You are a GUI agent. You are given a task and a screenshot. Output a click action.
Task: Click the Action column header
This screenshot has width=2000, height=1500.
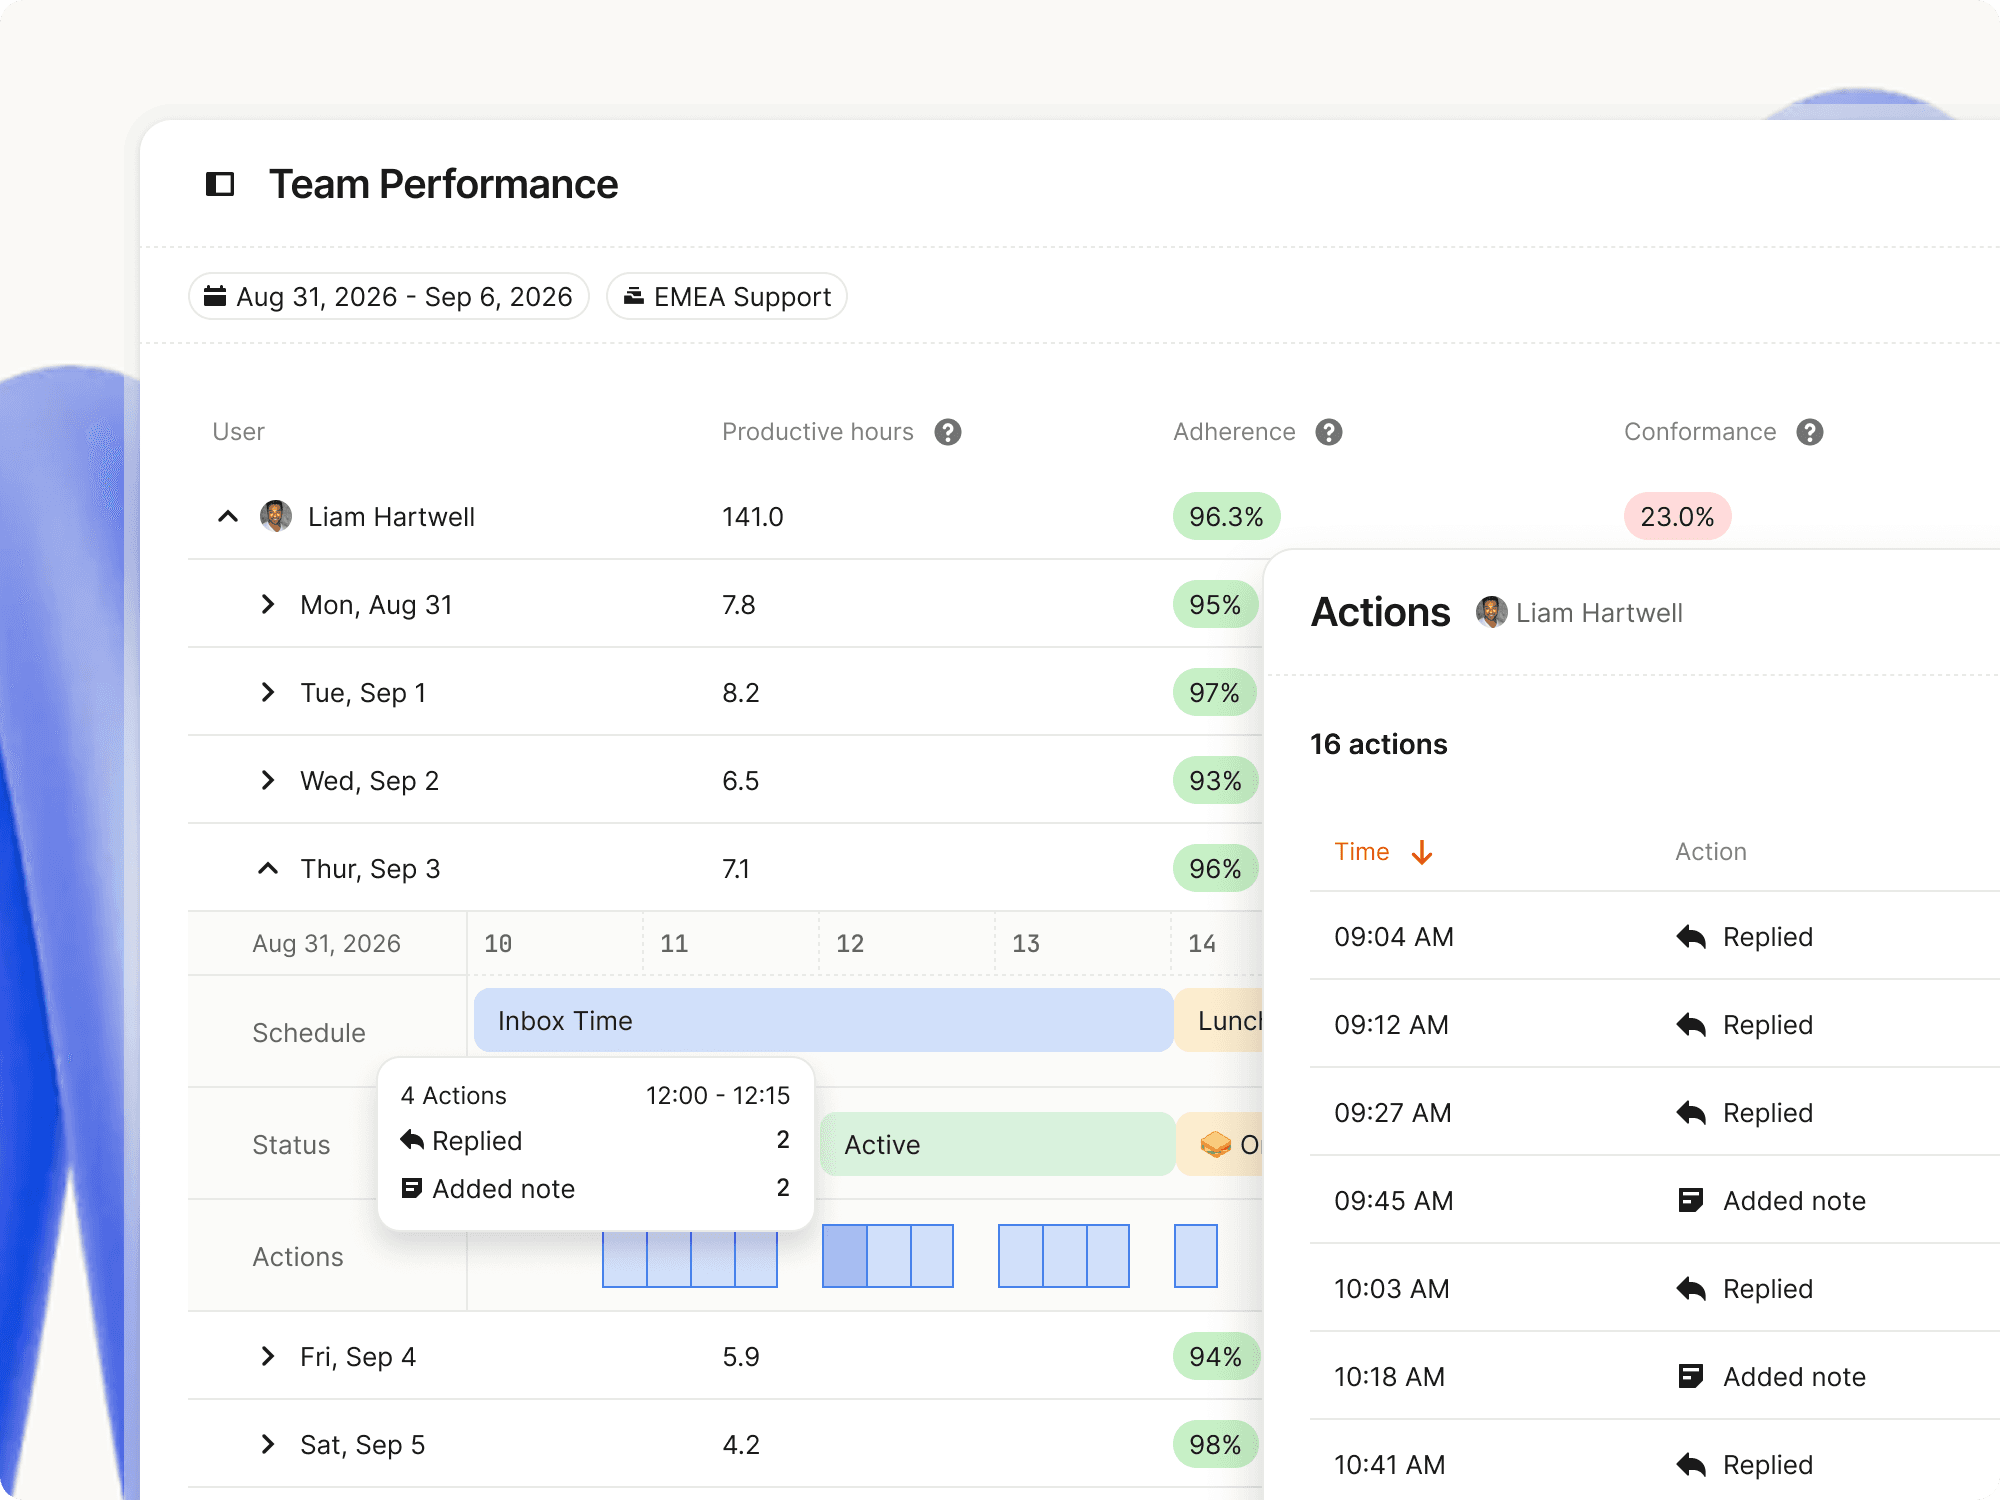pyautogui.click(x=1711, y=852)
